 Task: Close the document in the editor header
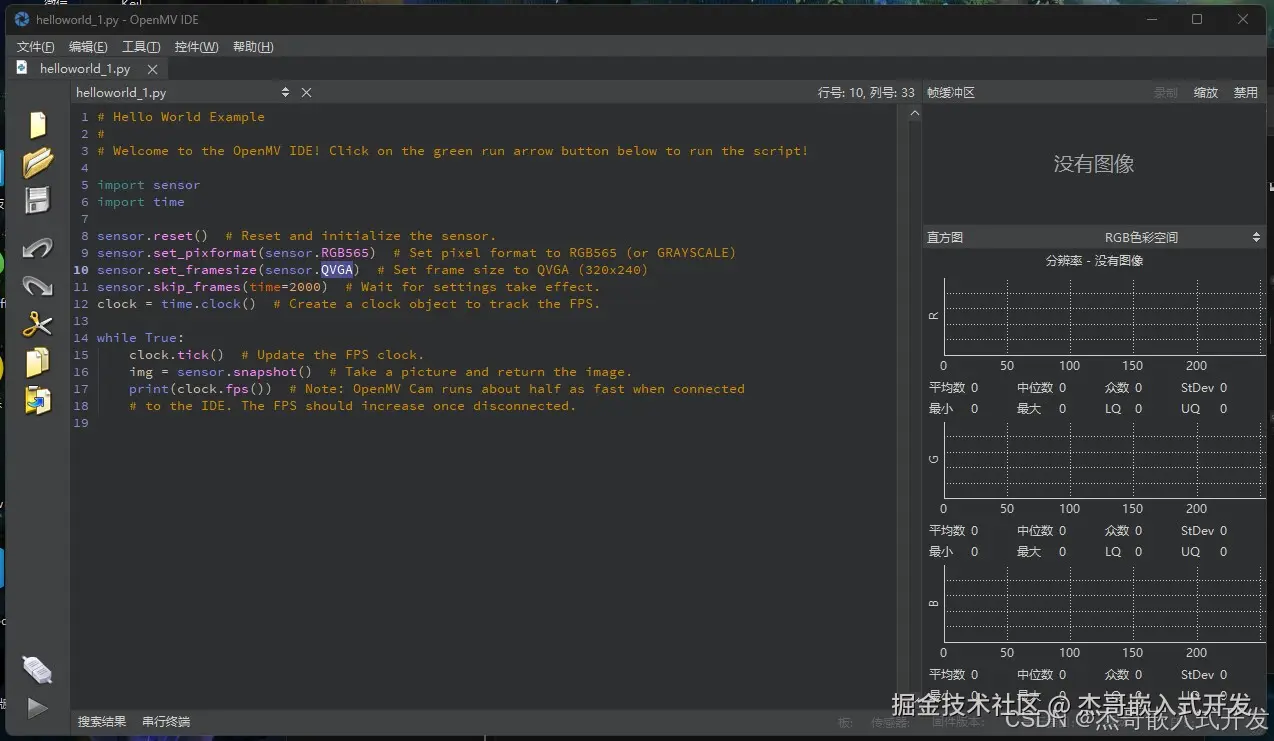click(x=307, y=92)
